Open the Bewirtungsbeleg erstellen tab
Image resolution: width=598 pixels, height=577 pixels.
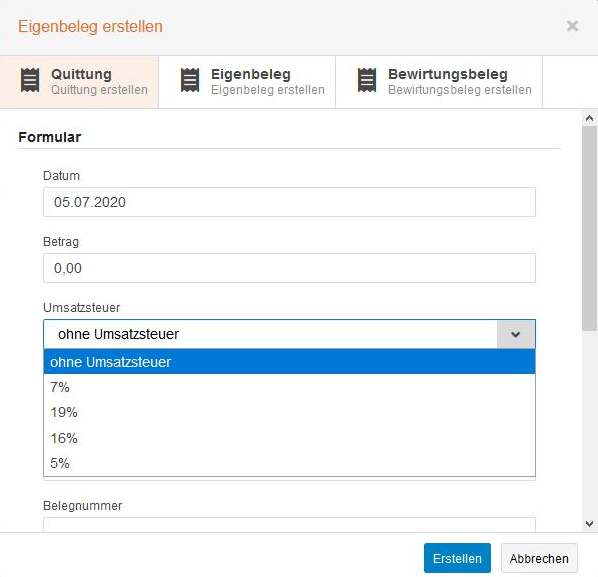[x=439, y=82]
